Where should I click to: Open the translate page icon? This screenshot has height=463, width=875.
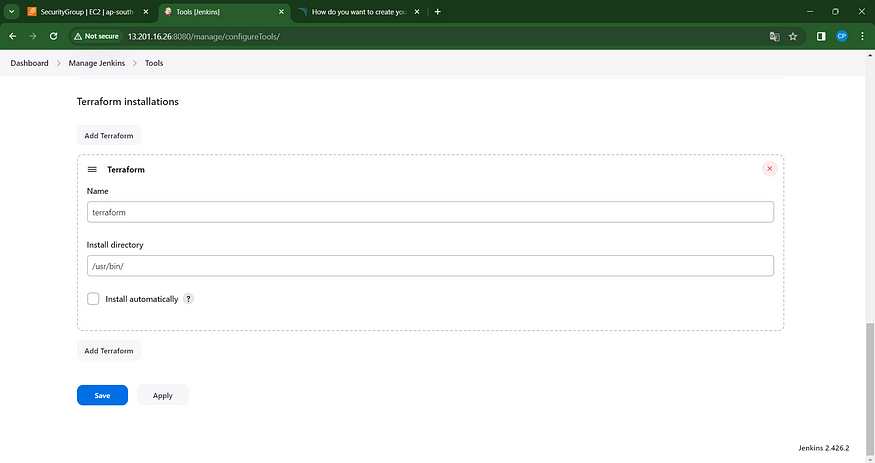(x=775, y=36)
